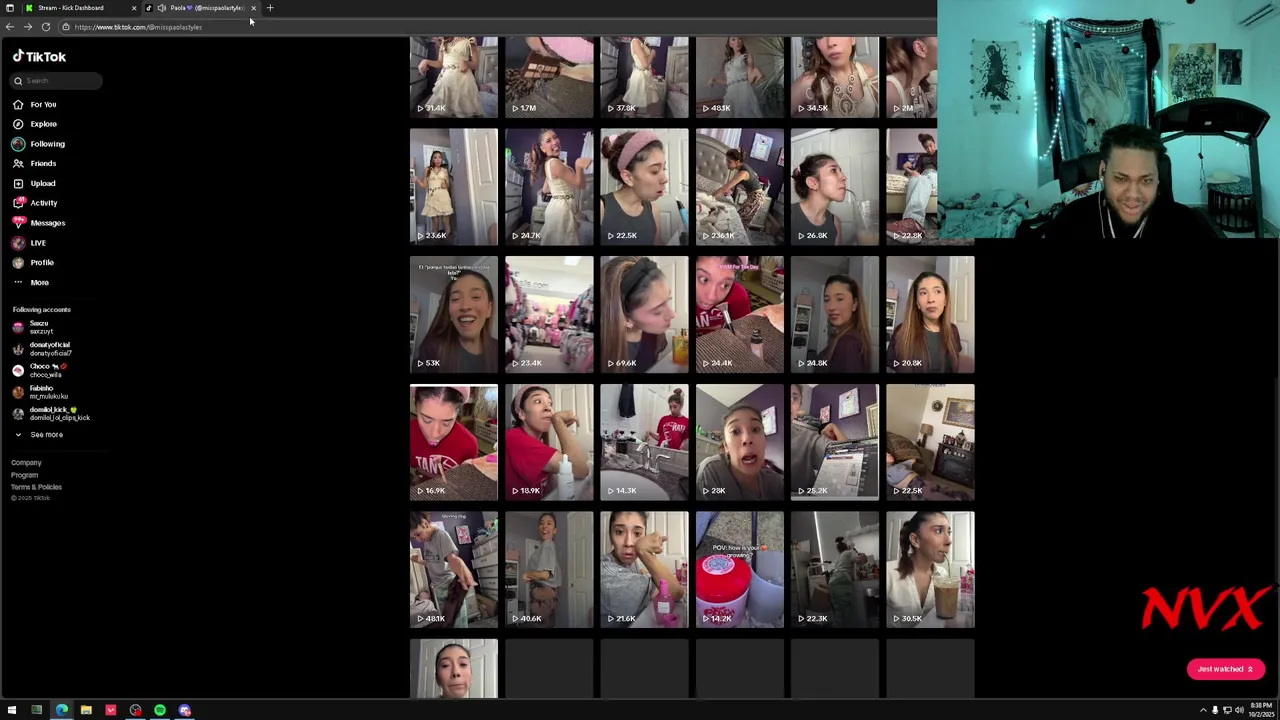Open the video with 28K views

[x=740, y=442]
